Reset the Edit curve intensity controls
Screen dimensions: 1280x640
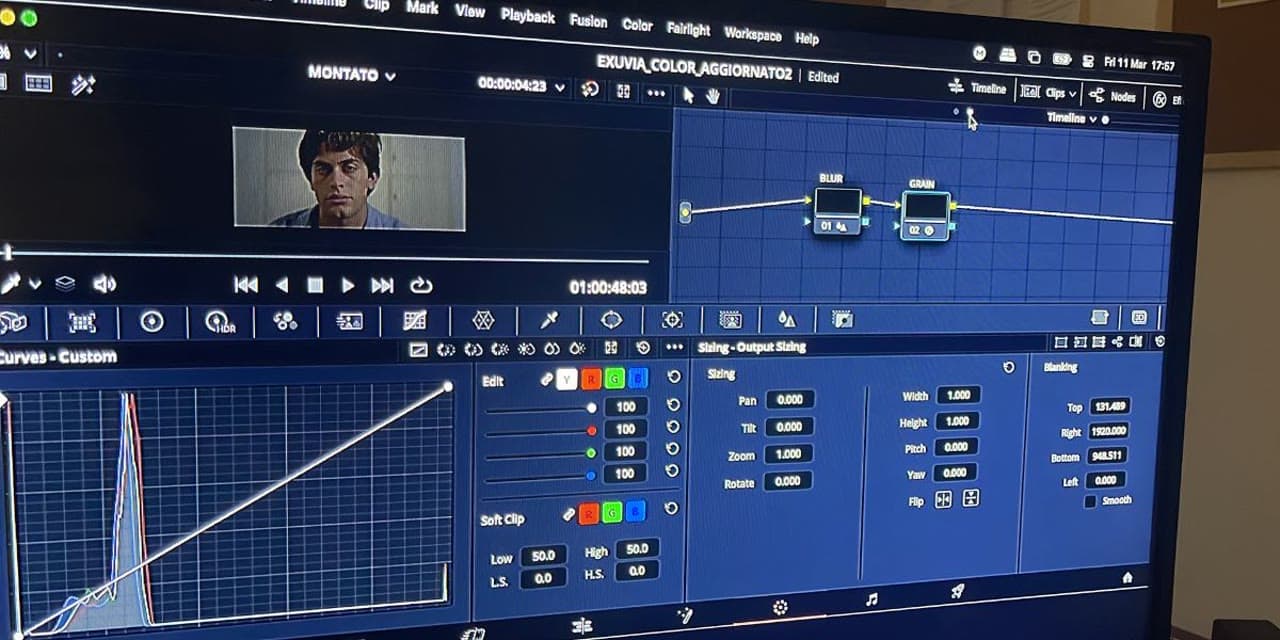click(674, 377)
